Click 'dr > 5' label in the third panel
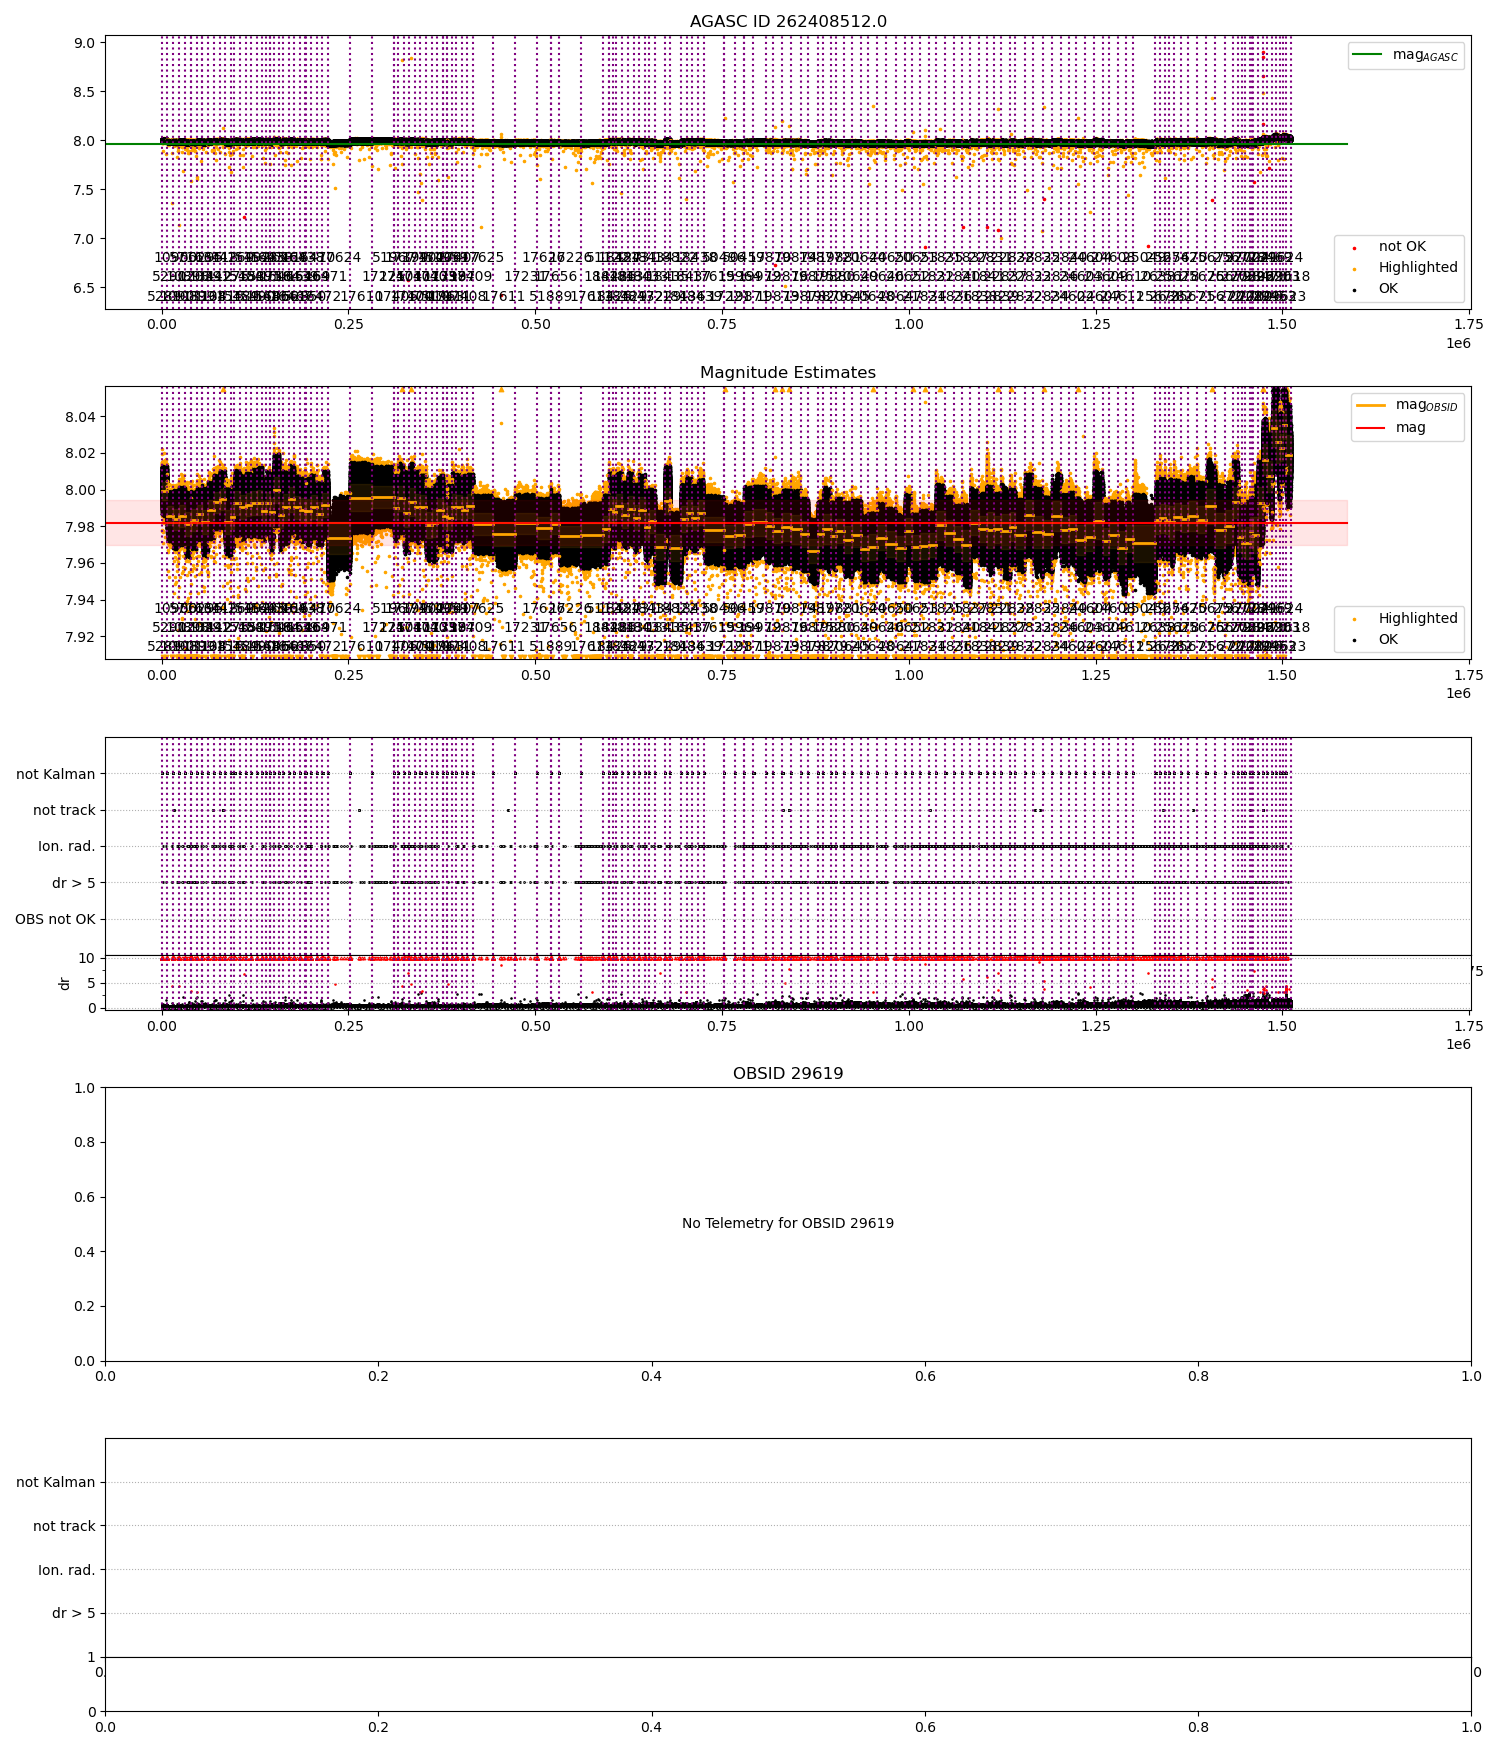Screen dimensions: 1500x1750 [74, 884]
